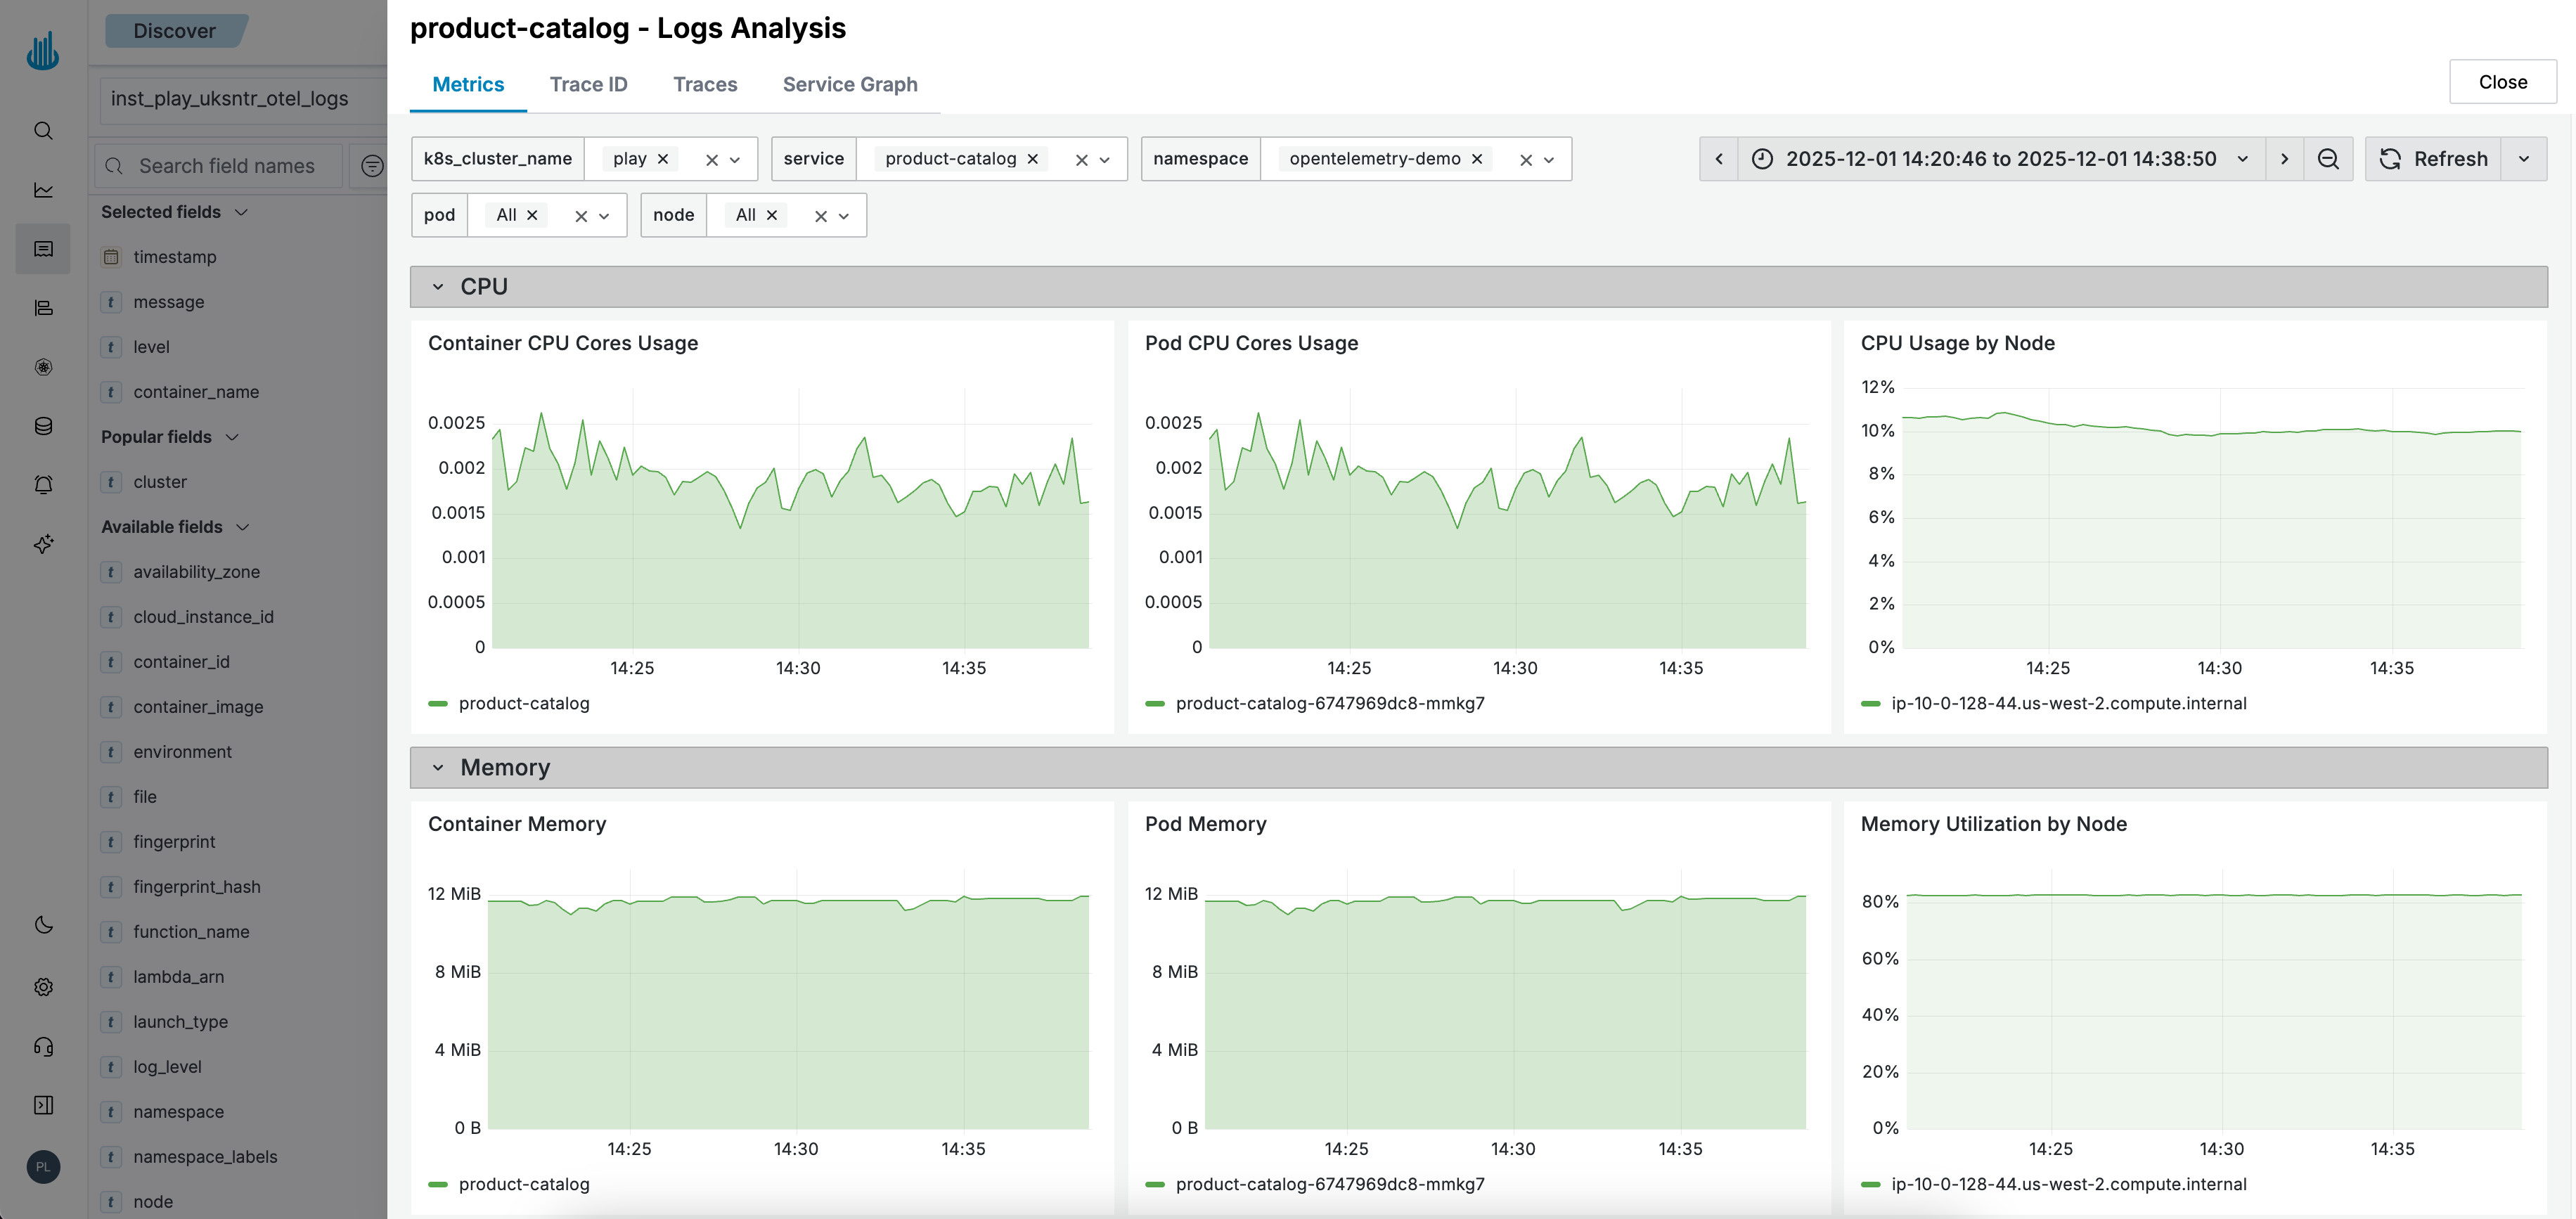2576x1219 pixels.
Task: Open settings with the gear icon
Action: pyautogui.click(x=42, y=987)
